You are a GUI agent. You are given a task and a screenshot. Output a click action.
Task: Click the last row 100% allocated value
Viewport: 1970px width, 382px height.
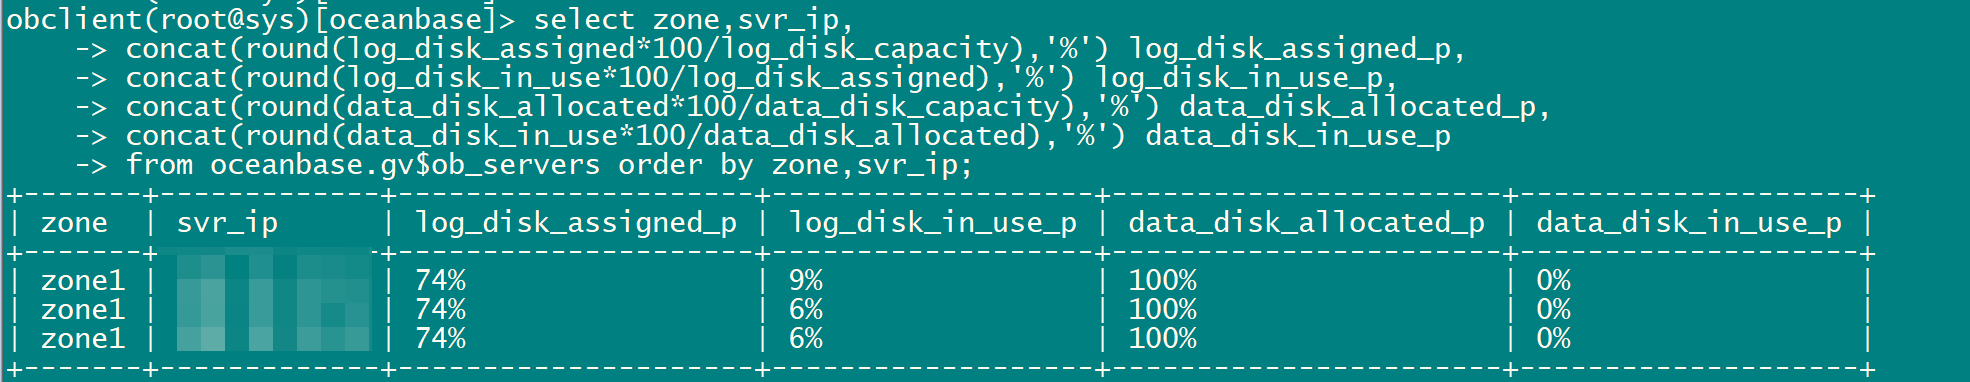1163,339
